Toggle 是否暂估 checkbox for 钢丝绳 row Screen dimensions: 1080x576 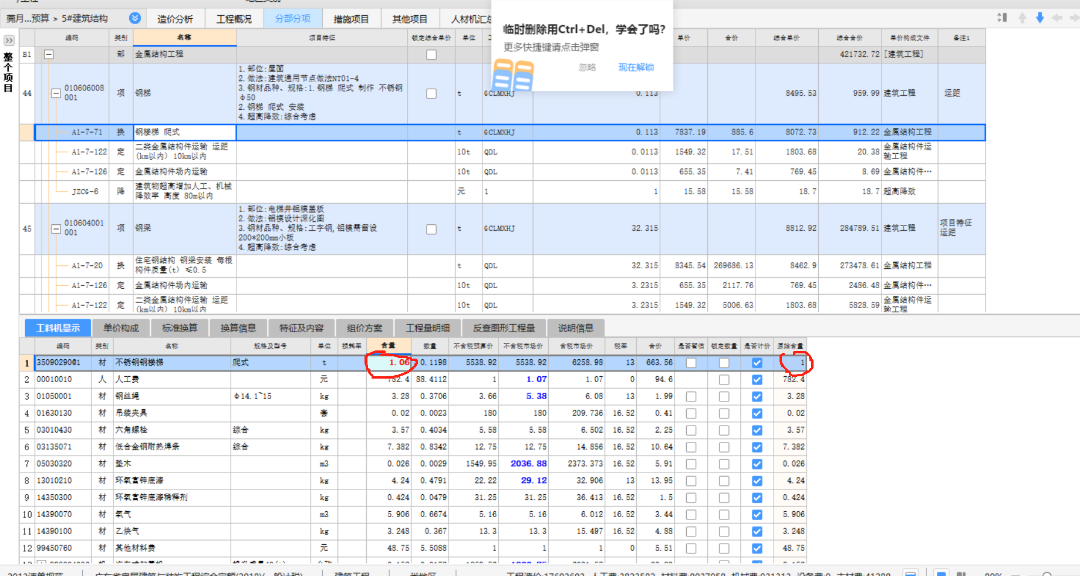point(691,397)
